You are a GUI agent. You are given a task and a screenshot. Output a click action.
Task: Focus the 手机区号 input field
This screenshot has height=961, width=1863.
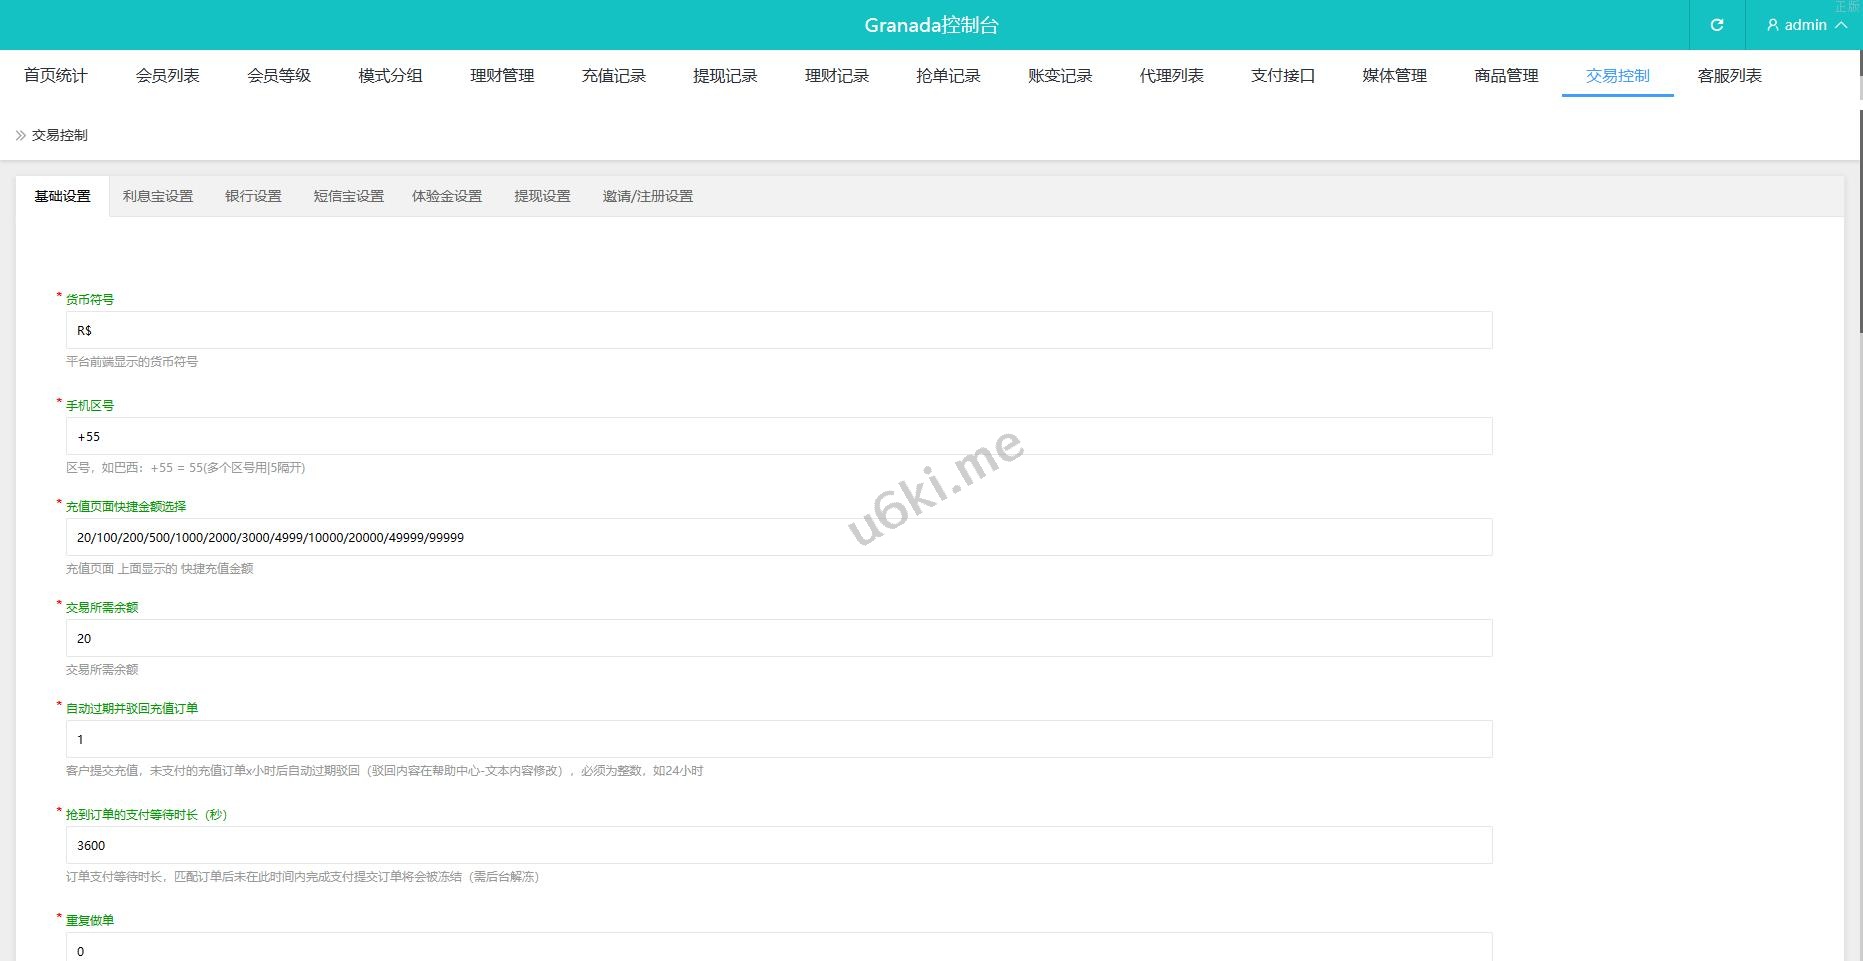[778, 436]
